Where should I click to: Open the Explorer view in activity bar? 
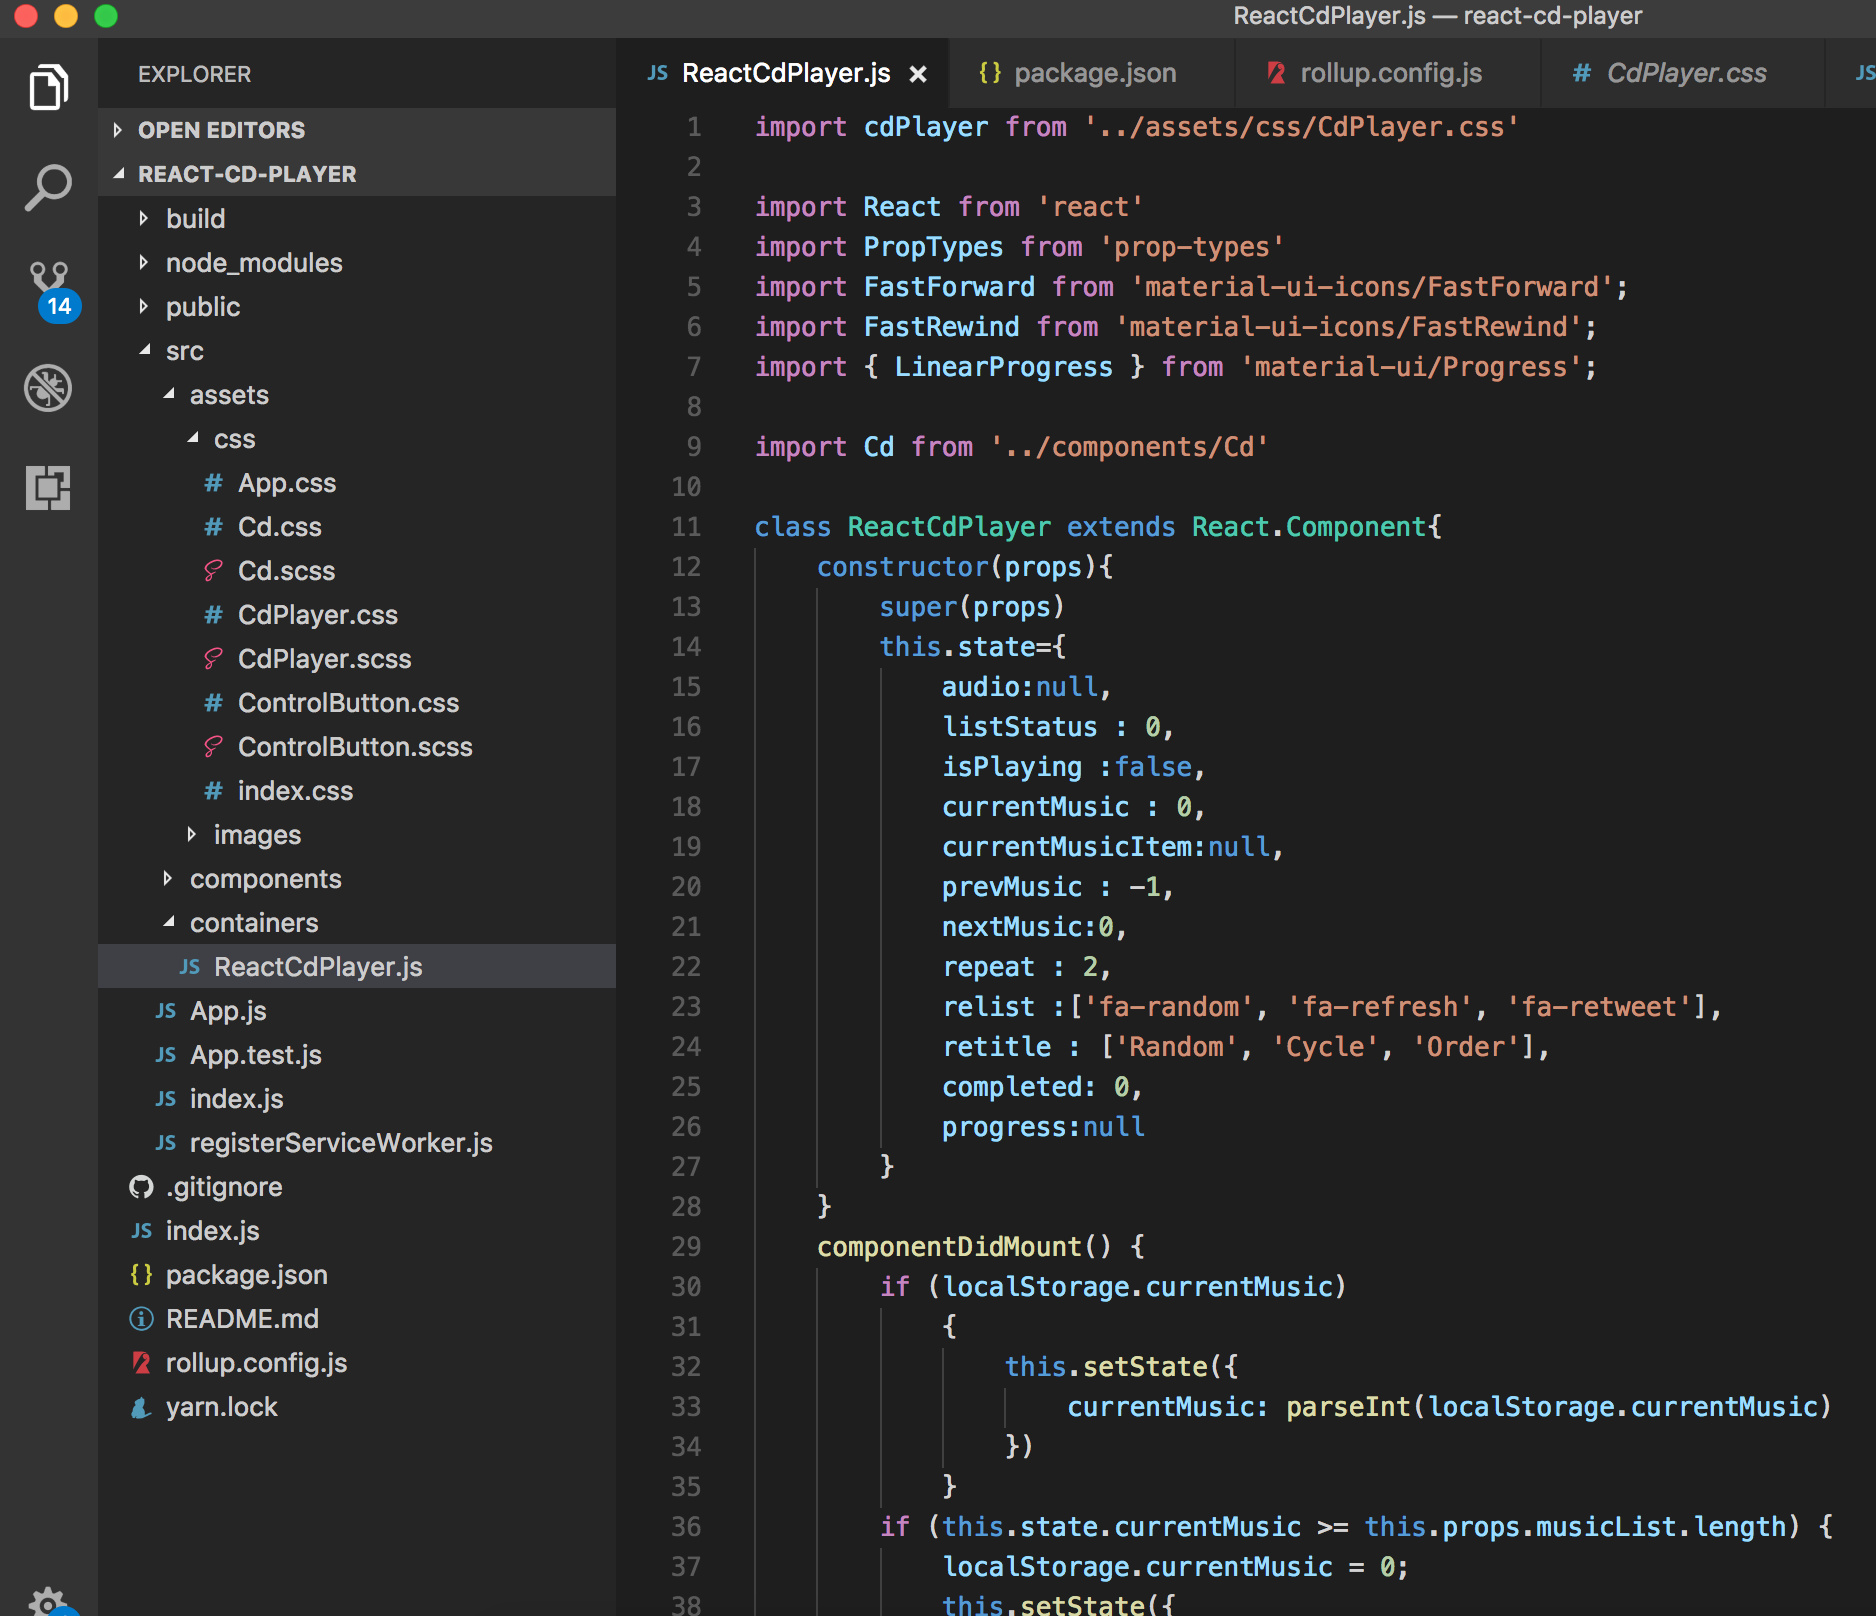48,88
